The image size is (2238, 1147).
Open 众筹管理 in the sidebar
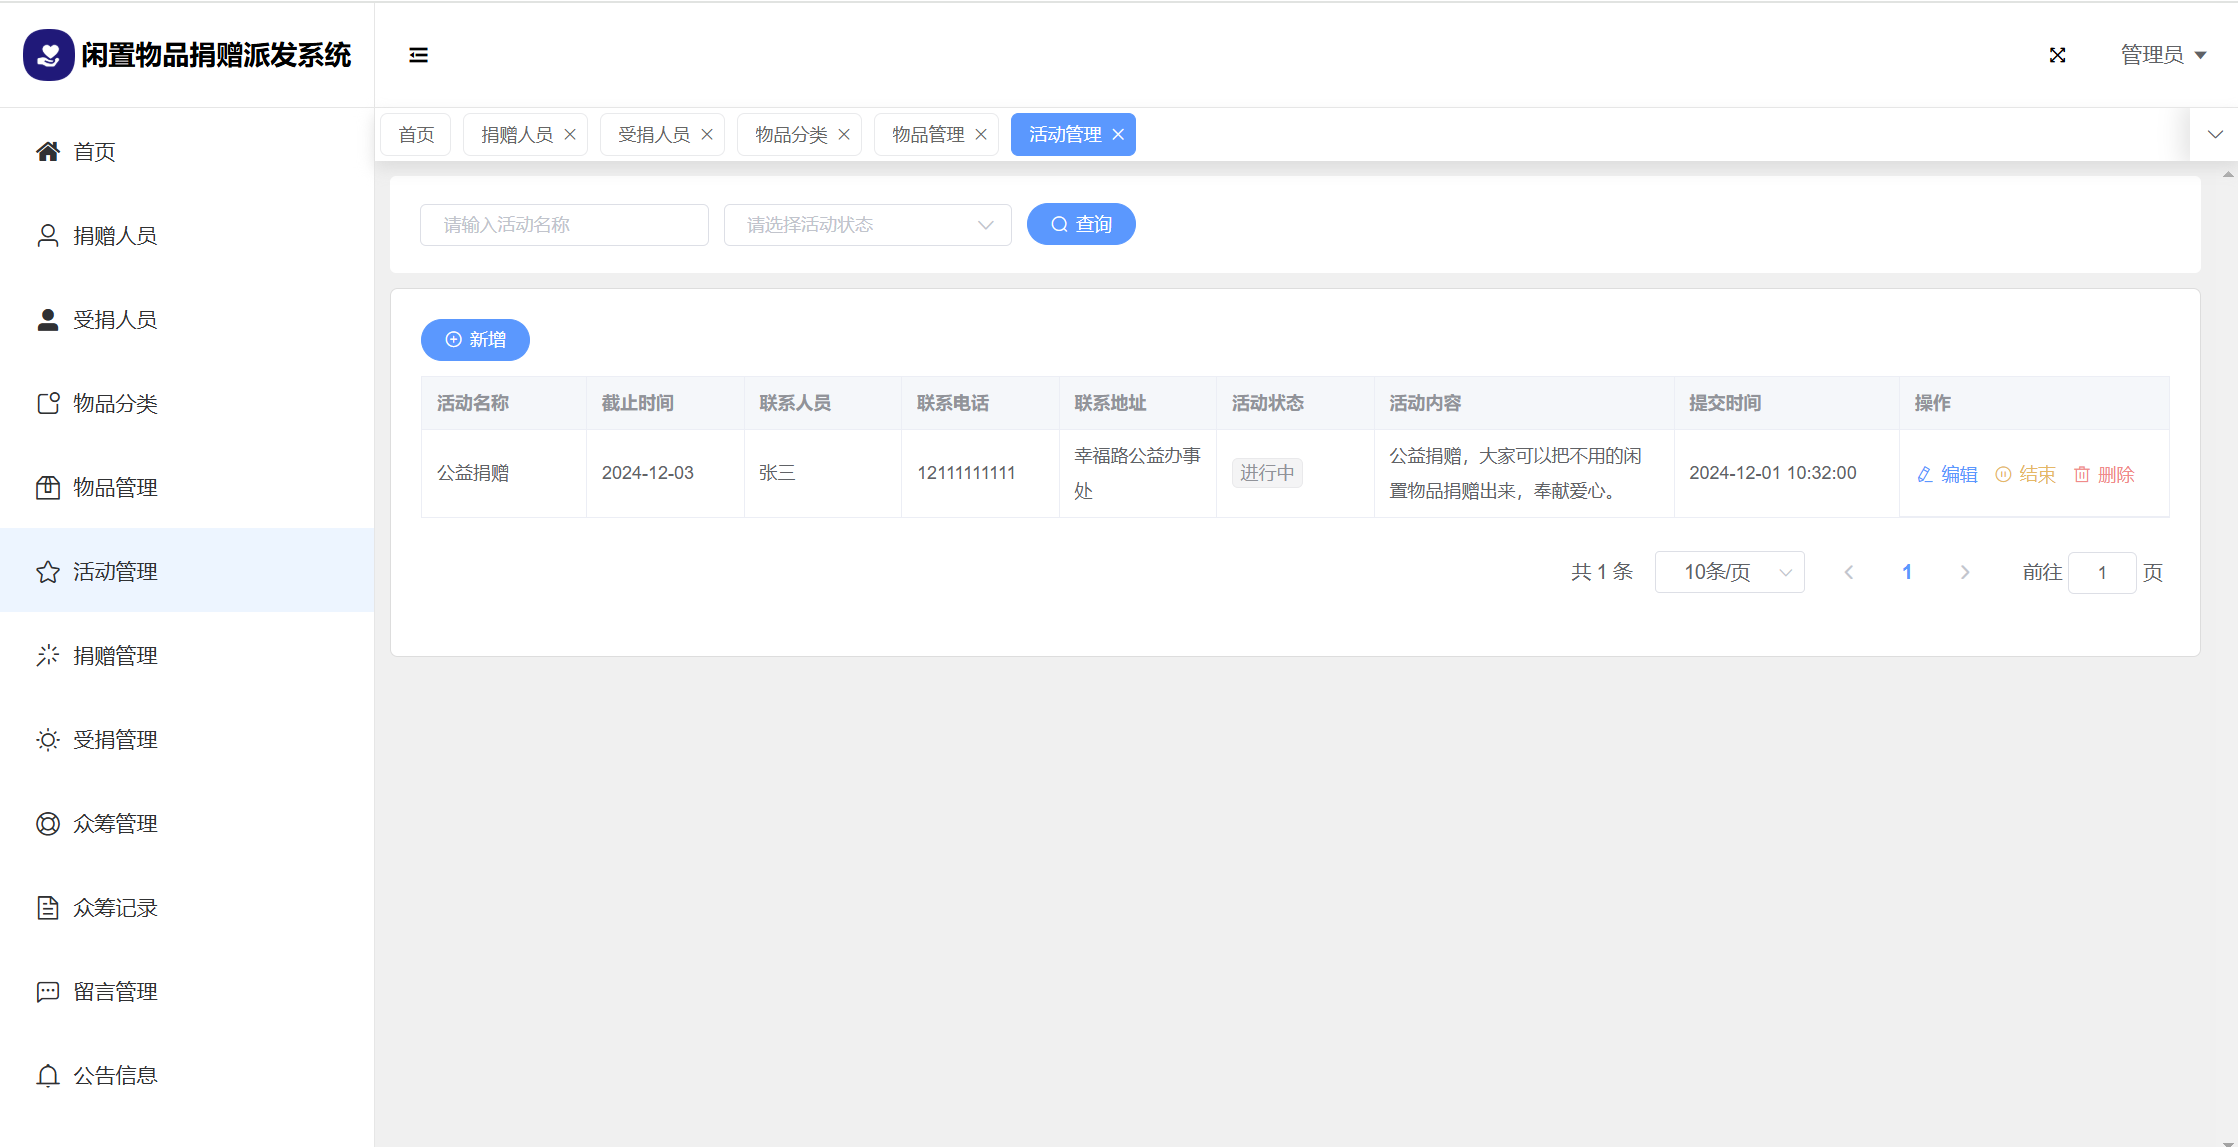(115, 824)
